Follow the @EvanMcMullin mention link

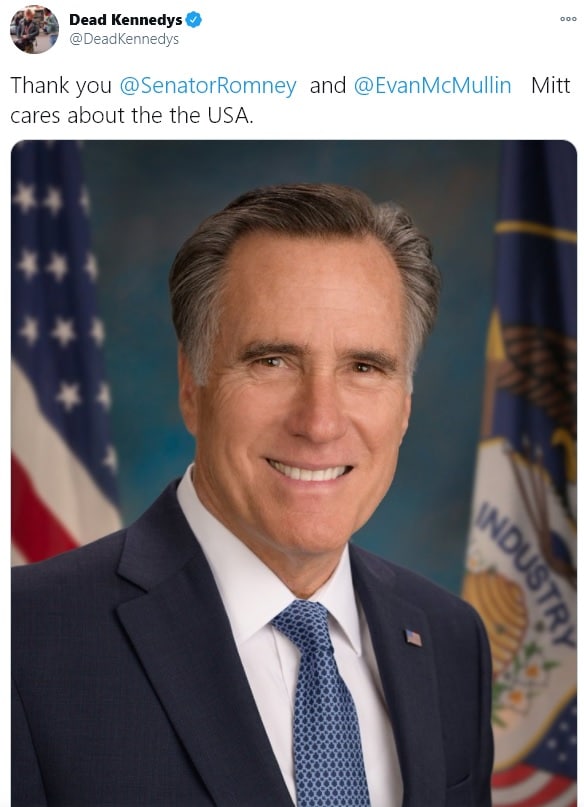point(432,85)
